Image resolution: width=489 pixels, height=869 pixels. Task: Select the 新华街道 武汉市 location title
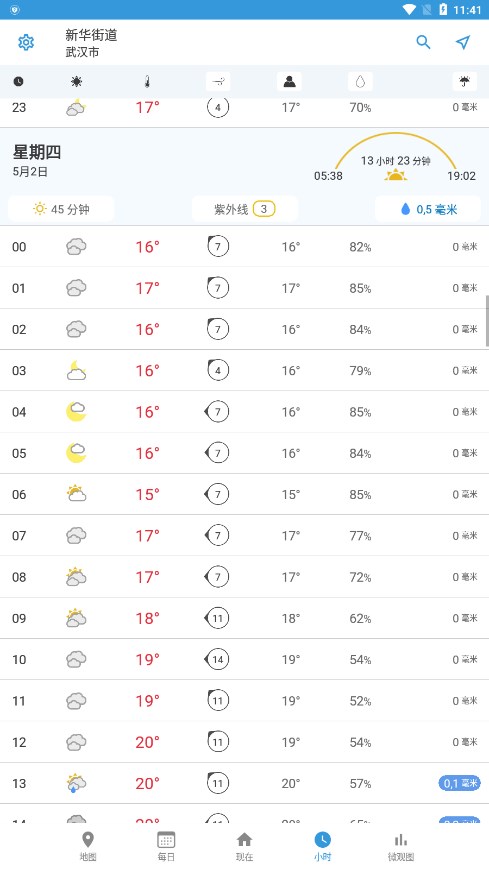(91, 43)
